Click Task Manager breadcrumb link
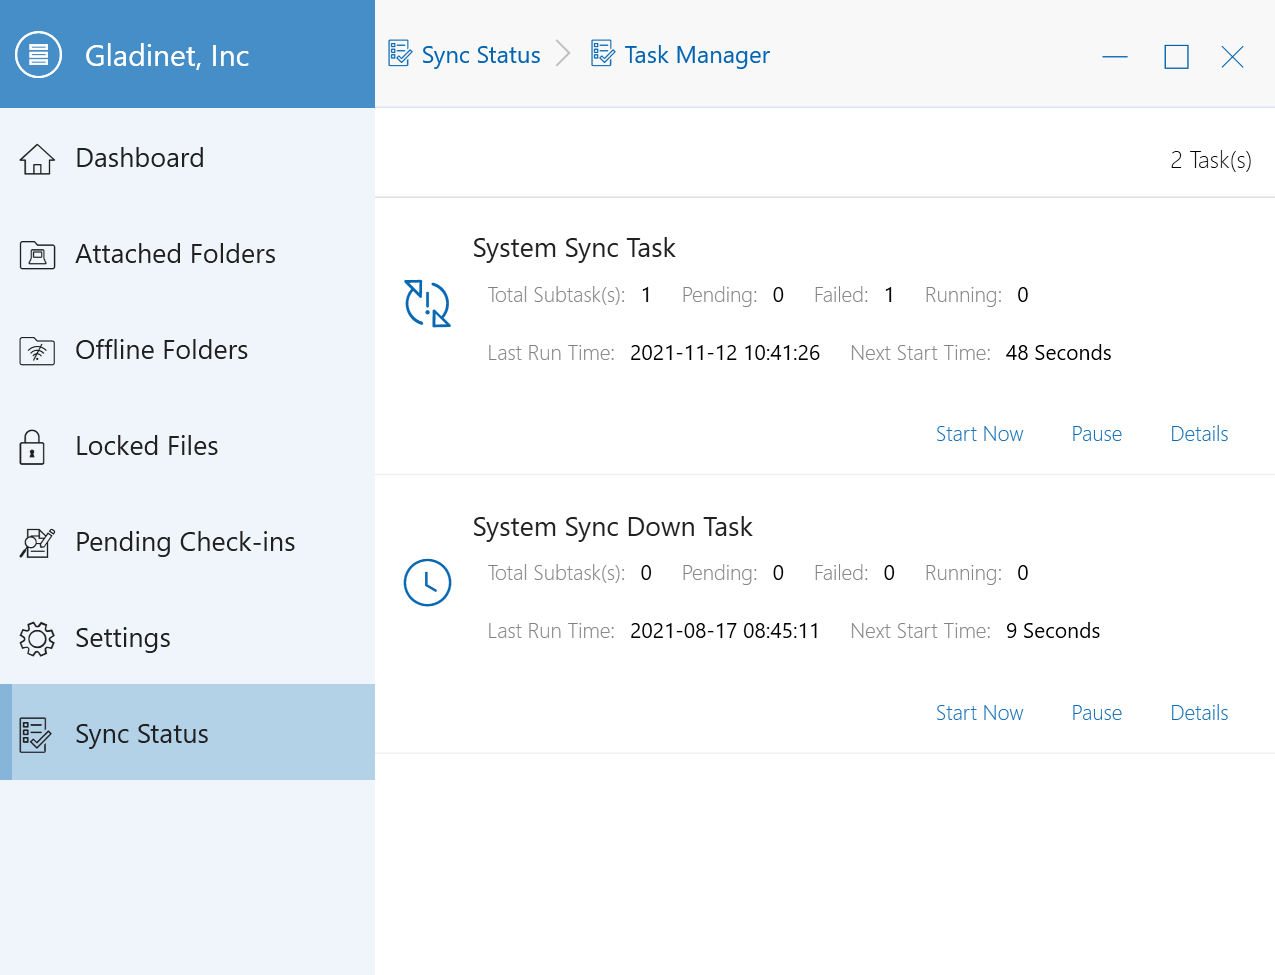This screenshot has width=1275, height=975. point(697,55)
